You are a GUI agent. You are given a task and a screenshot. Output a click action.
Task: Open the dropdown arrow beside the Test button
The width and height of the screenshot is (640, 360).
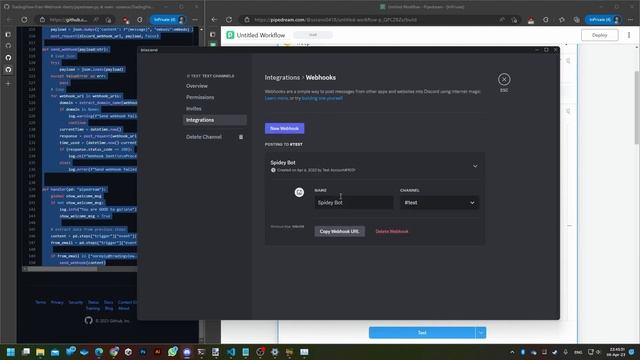pos(481,333)
